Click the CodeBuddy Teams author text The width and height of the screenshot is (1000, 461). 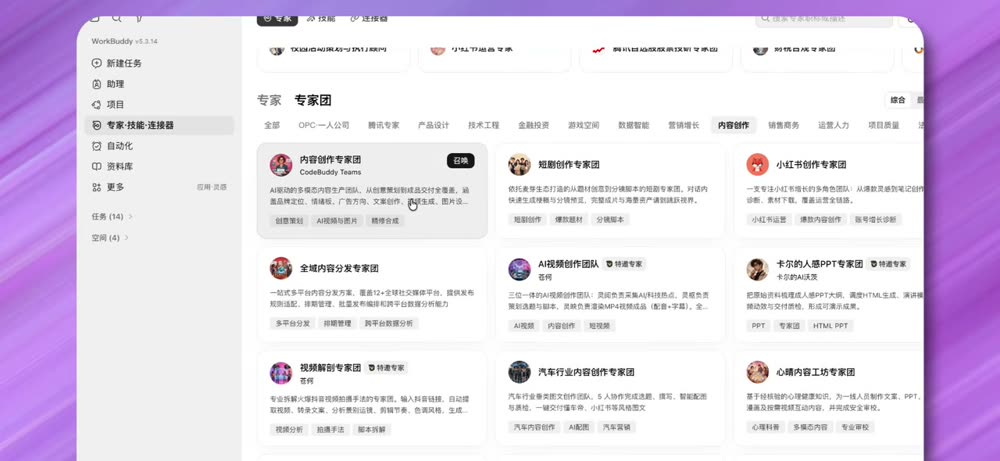330,172
